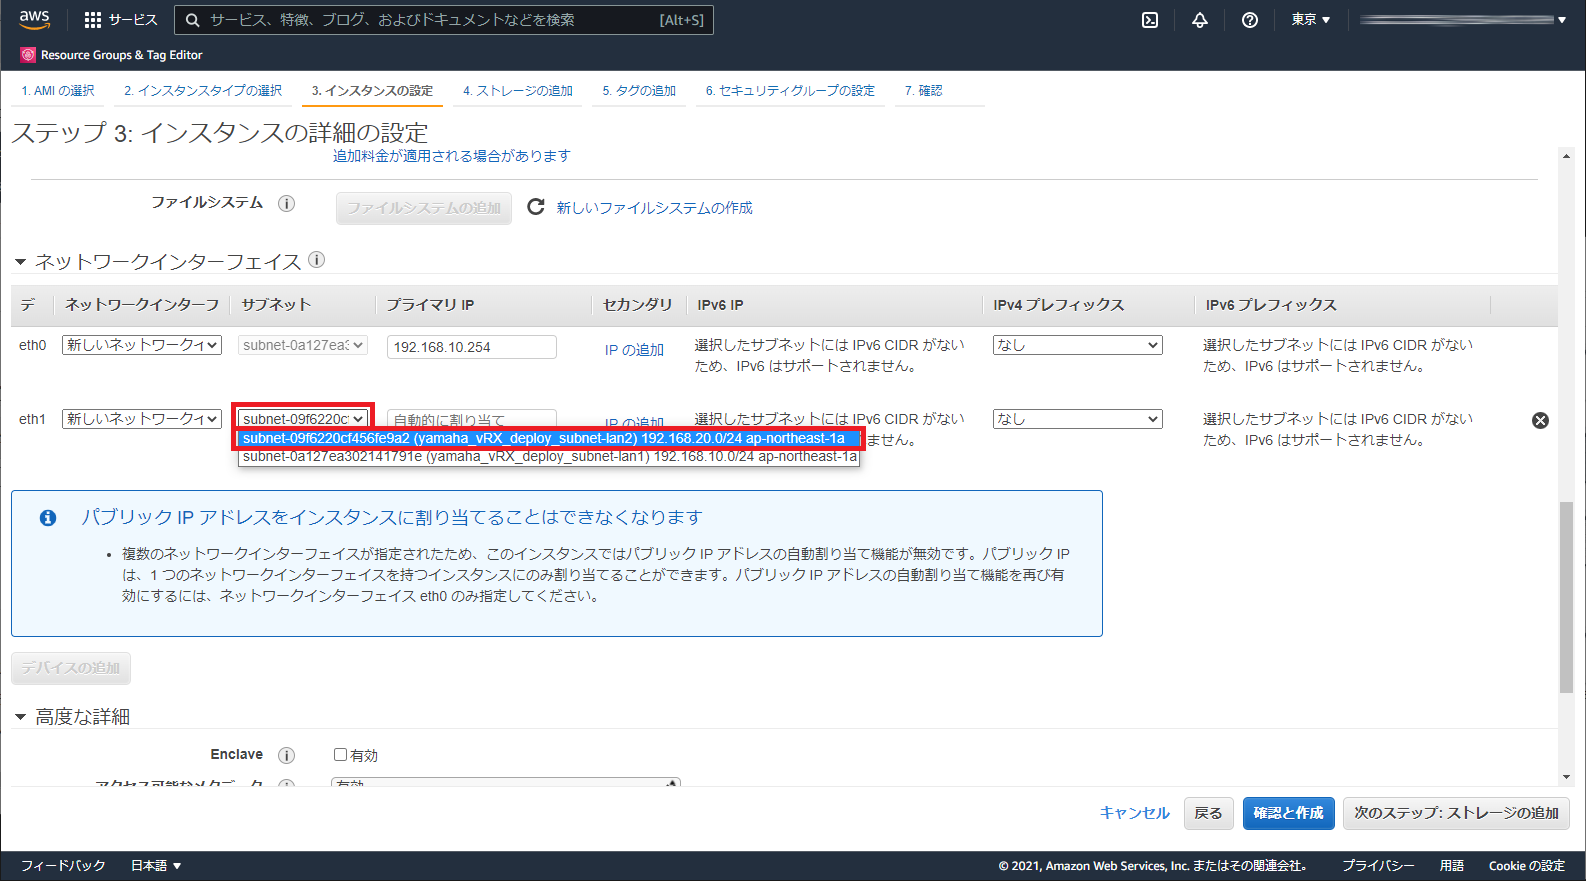This screenshot has height=881, width=1586.
Task: Remove eth1 interface with the X icon
Action: [x=1540, y=420]
